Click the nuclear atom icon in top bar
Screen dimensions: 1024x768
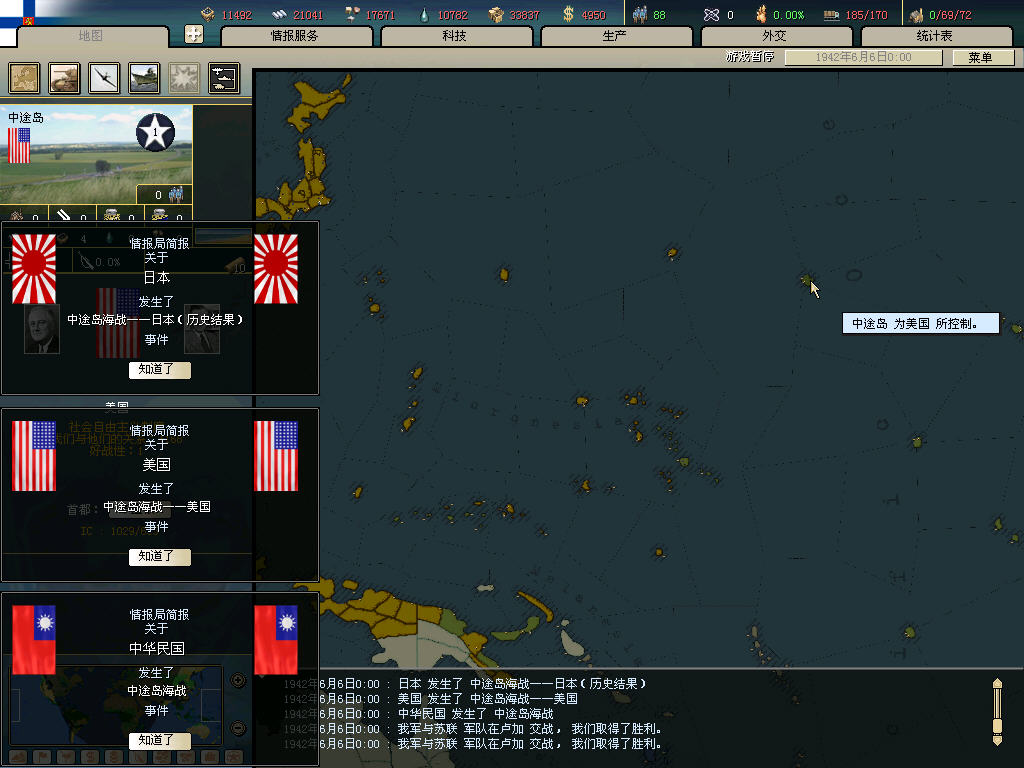click(x=711, y=14)
